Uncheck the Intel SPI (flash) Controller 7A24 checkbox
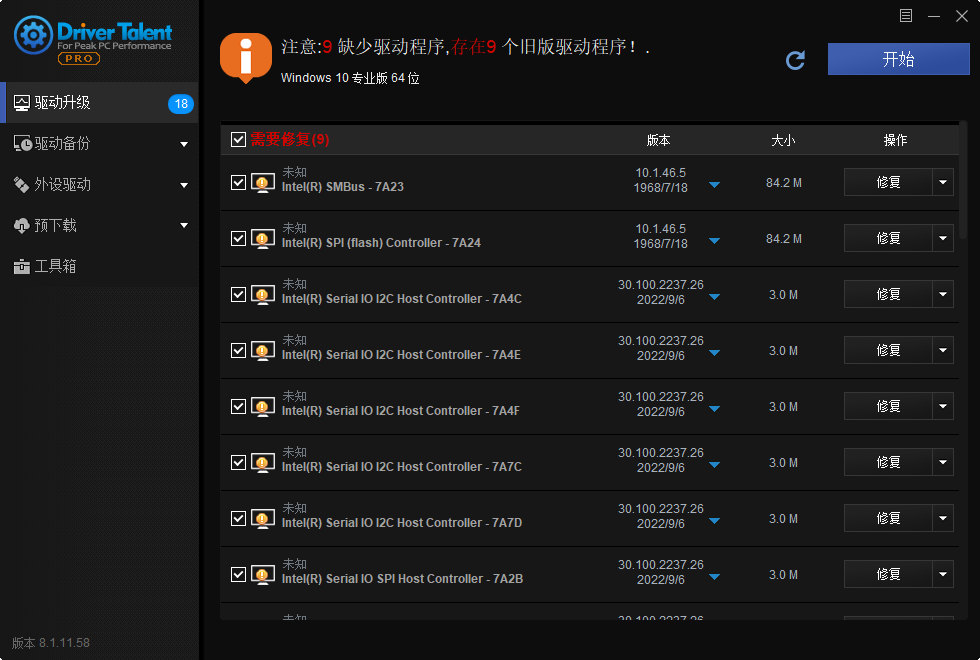The width and height of the screenshot is (980, 660). pyautogui.click(x=238, y=239)
